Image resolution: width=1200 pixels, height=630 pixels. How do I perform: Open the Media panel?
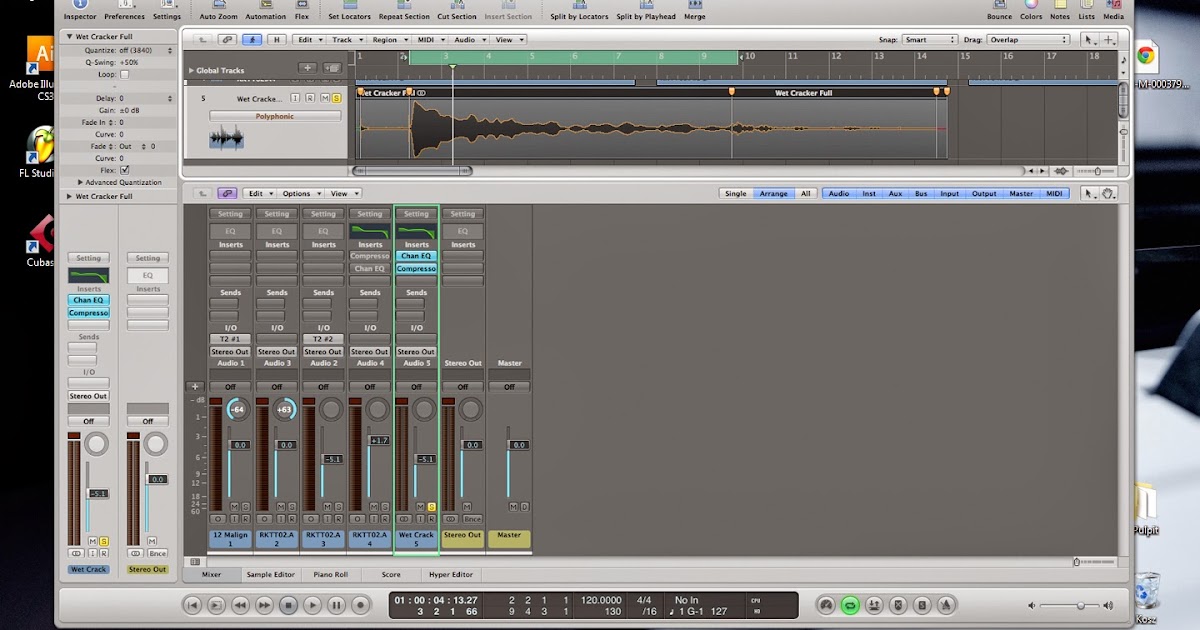pyautogui.click(x=1113, y=8)
